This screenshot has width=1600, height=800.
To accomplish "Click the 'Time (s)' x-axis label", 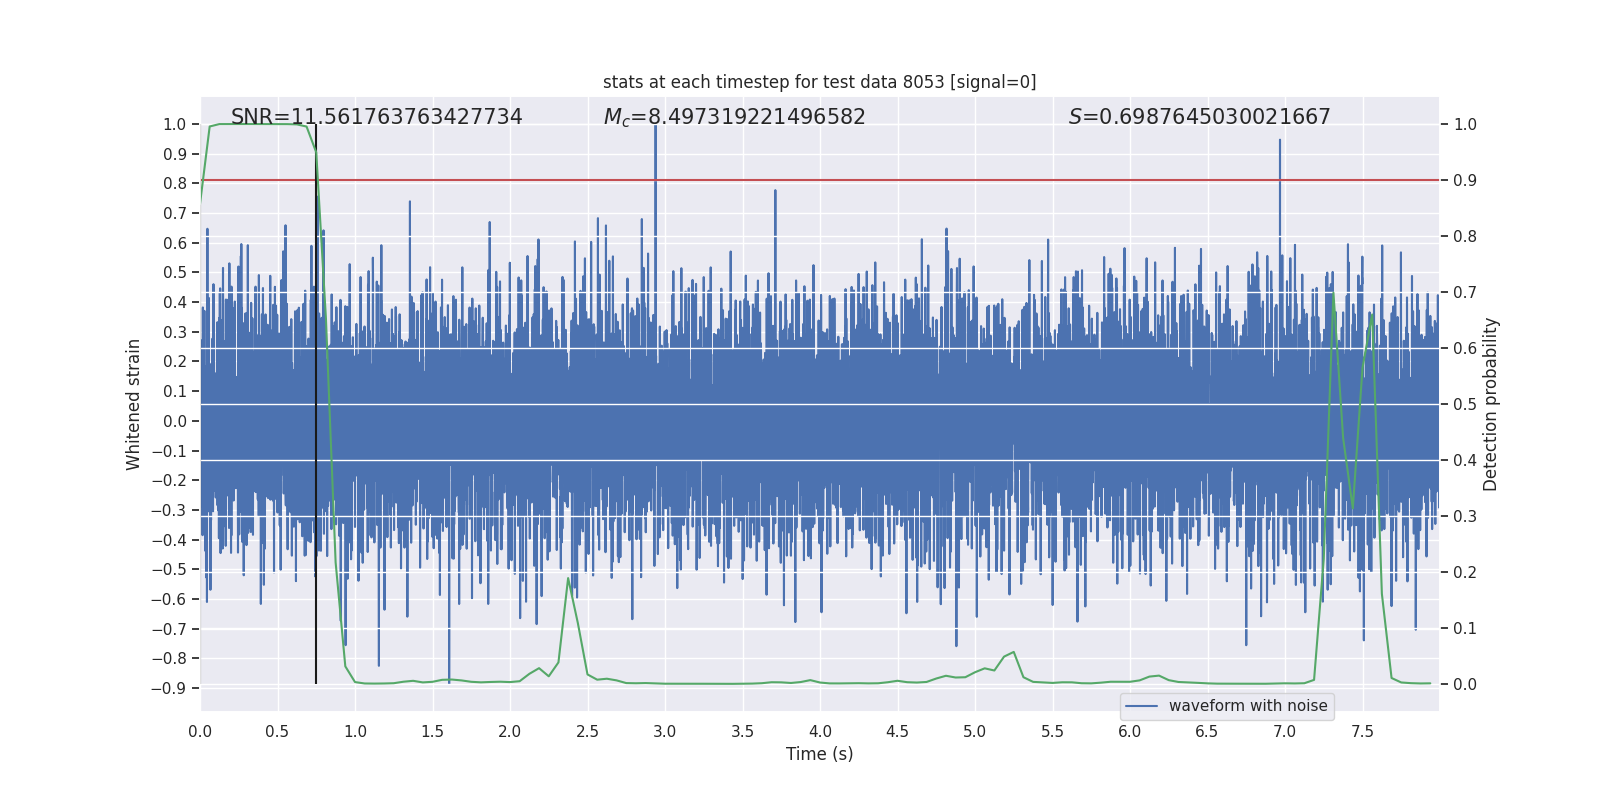I will point(819,754).
